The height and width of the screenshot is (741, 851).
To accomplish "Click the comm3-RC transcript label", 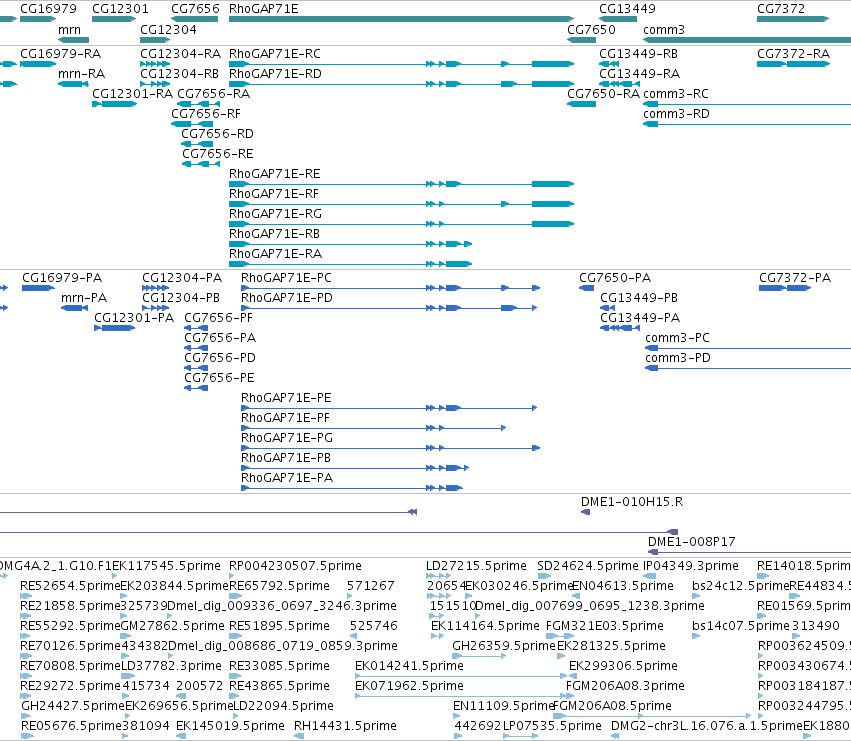I will [676, 94].
